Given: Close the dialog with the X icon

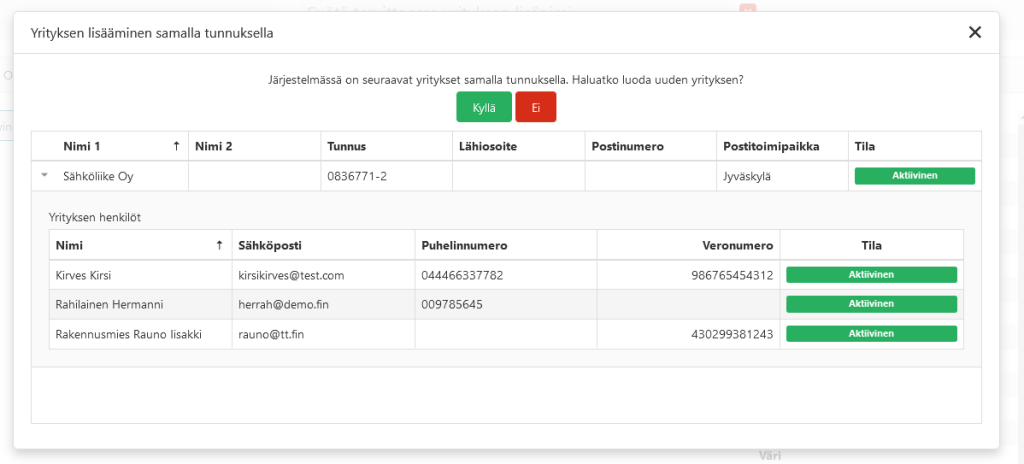Looking at the screenshot, I should coord(975,32).
